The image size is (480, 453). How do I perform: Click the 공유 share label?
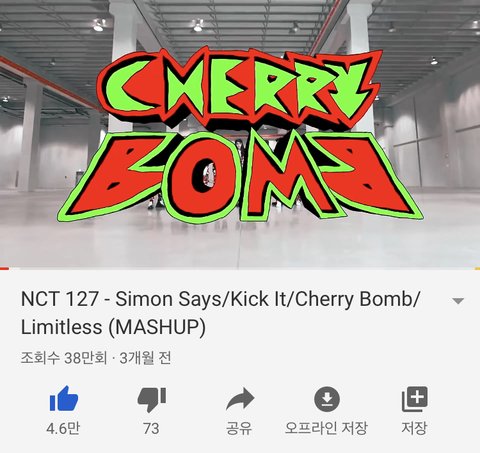(x=239, y=428)
